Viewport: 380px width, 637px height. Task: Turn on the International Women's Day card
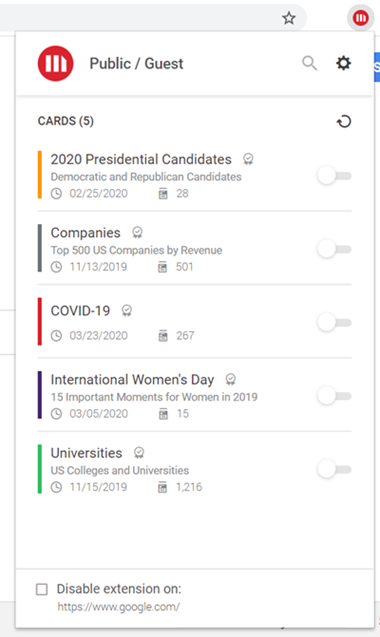coord(334,396)
